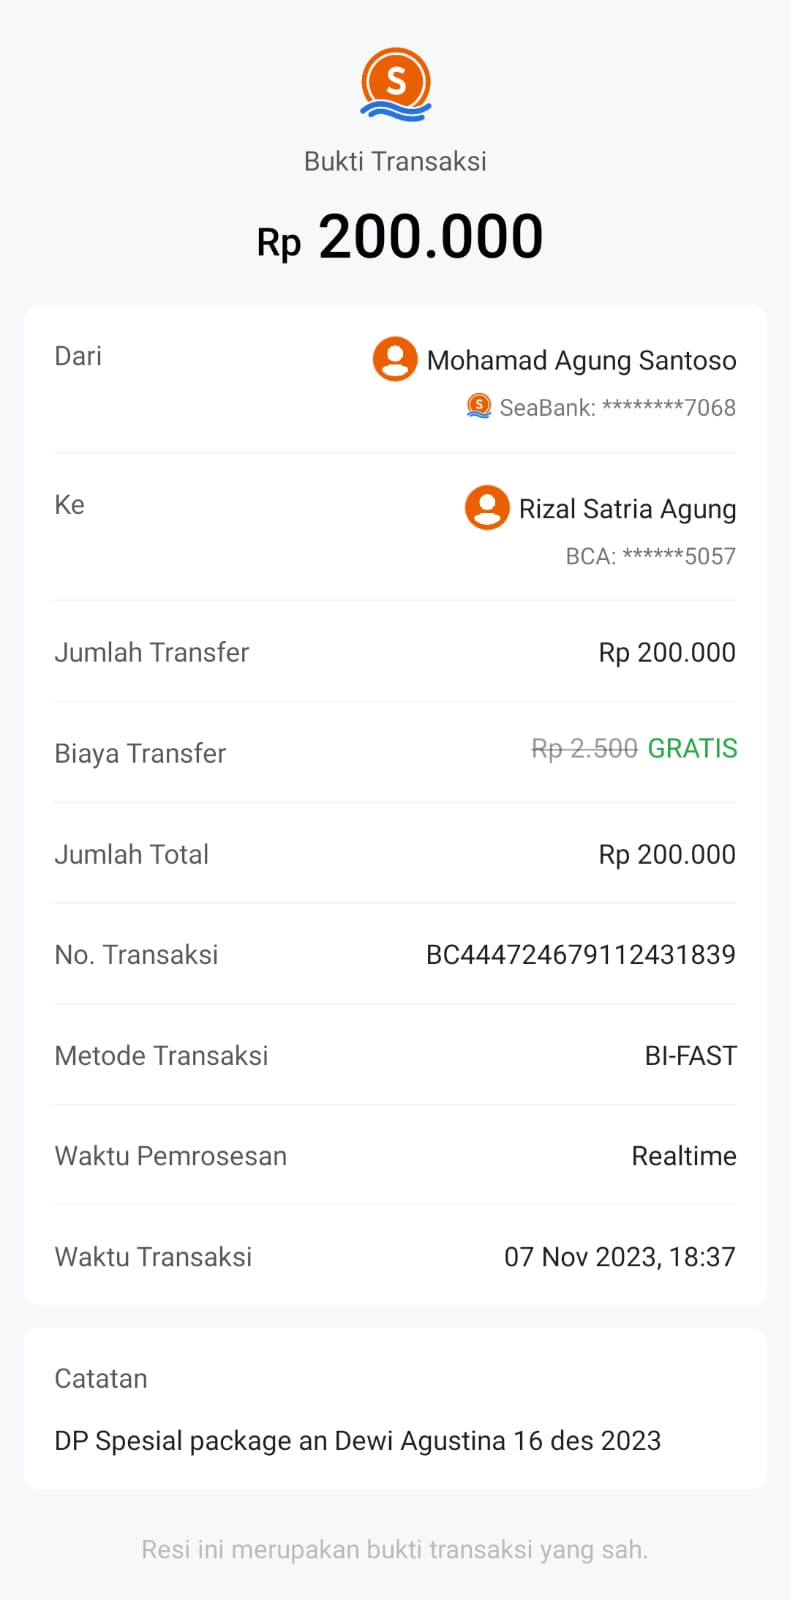Tap the recipient's orange profile avatar
The height and width of the screenshot is (1600, 790).
[487, 508]
